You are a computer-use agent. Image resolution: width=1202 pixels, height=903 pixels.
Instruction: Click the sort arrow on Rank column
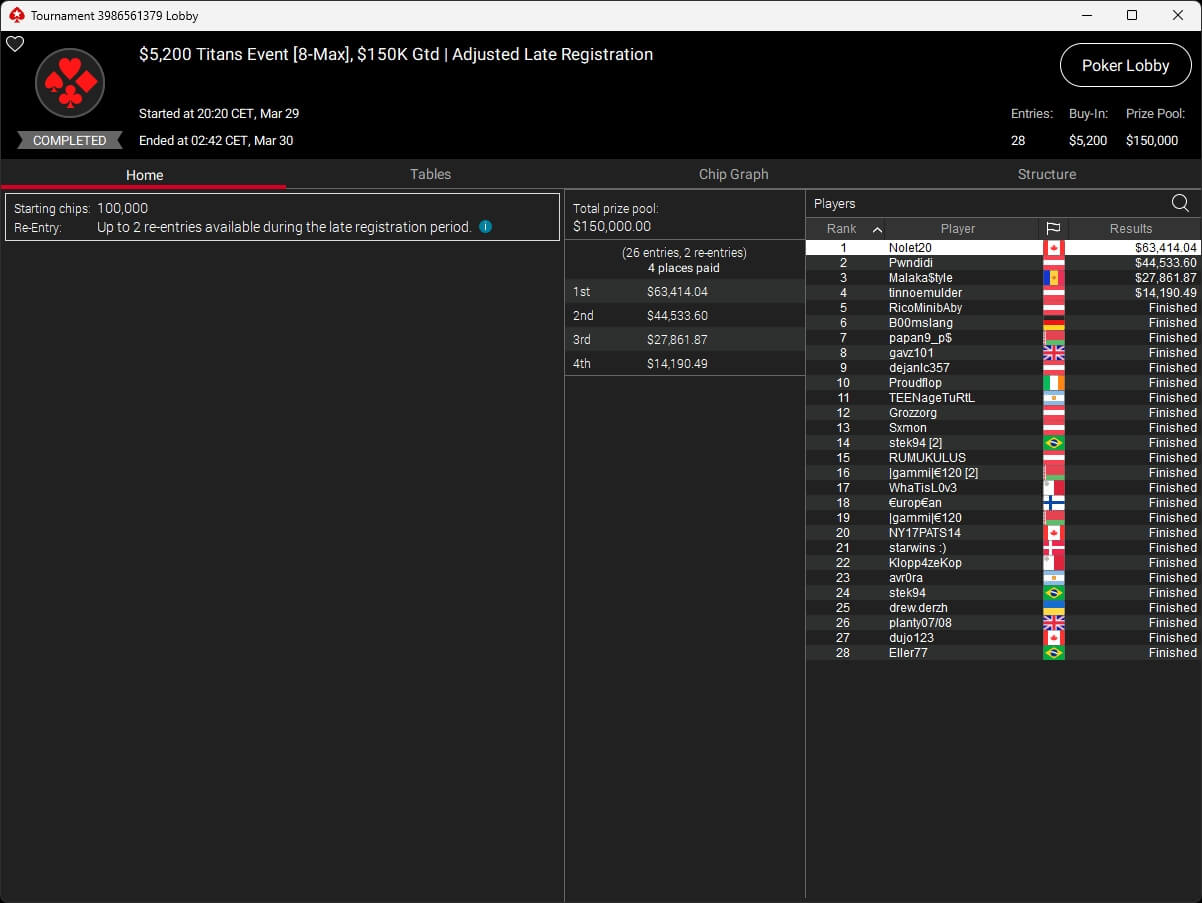(x=877, y=229)
